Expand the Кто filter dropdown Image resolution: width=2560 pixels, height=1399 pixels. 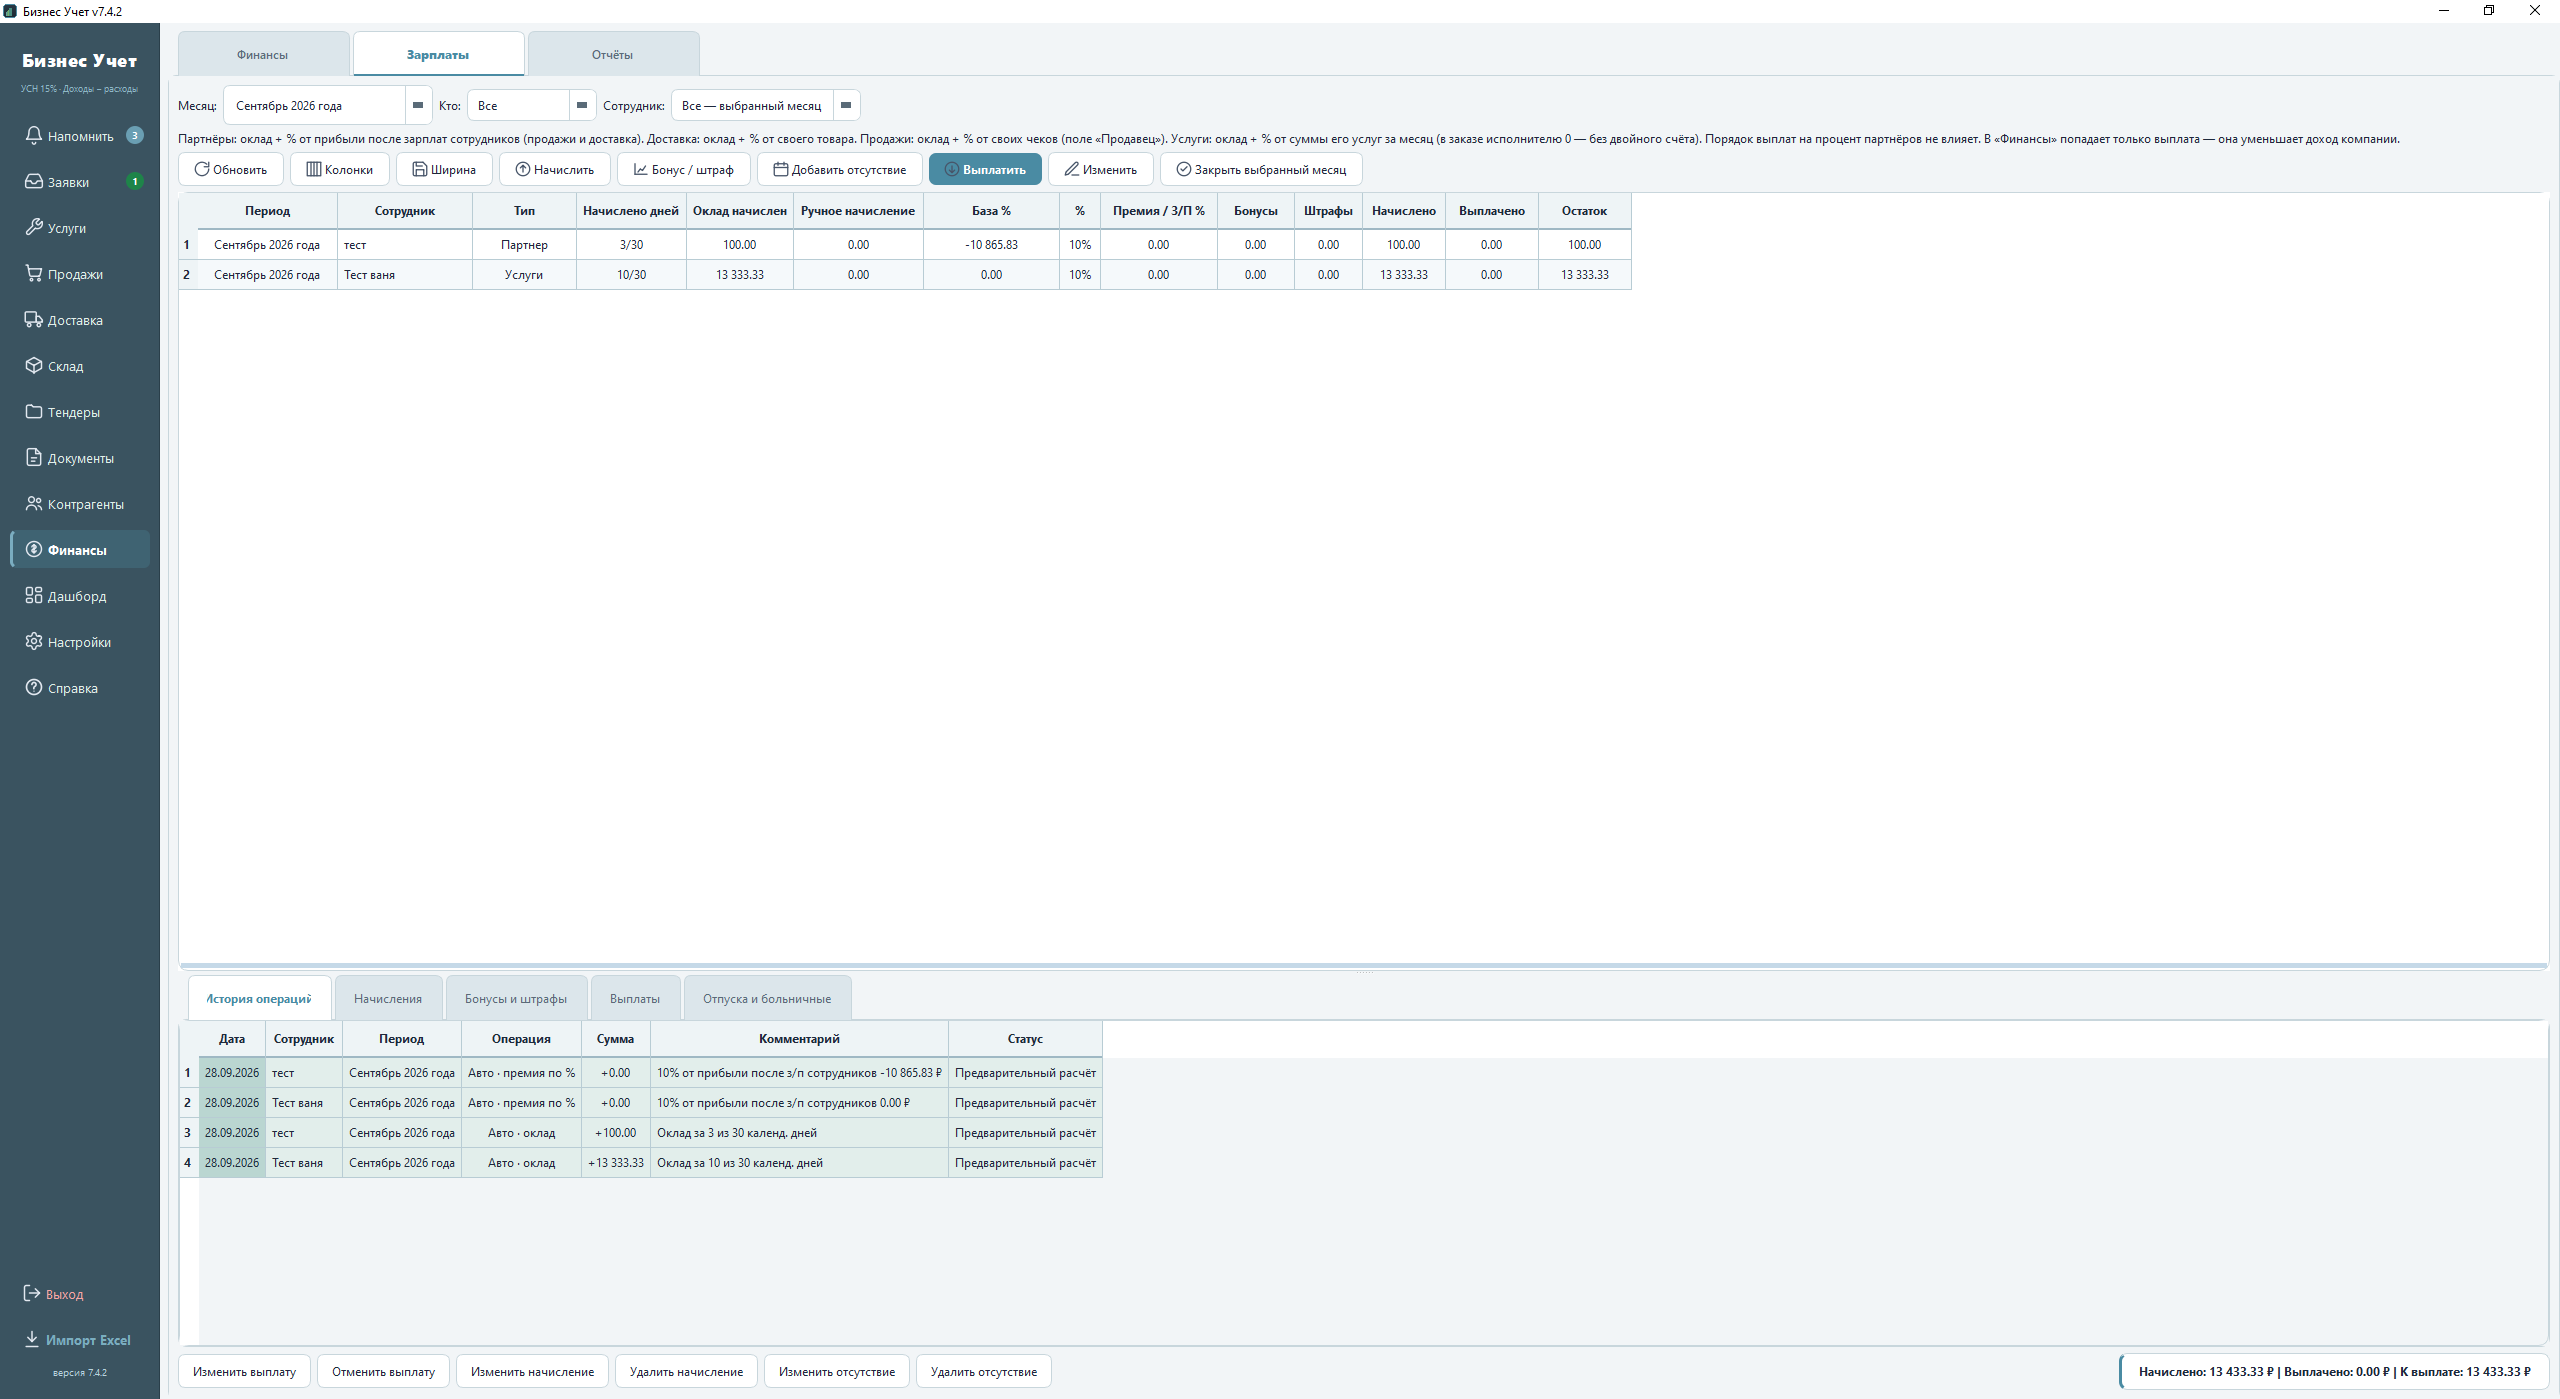click(x=582, y=105)
